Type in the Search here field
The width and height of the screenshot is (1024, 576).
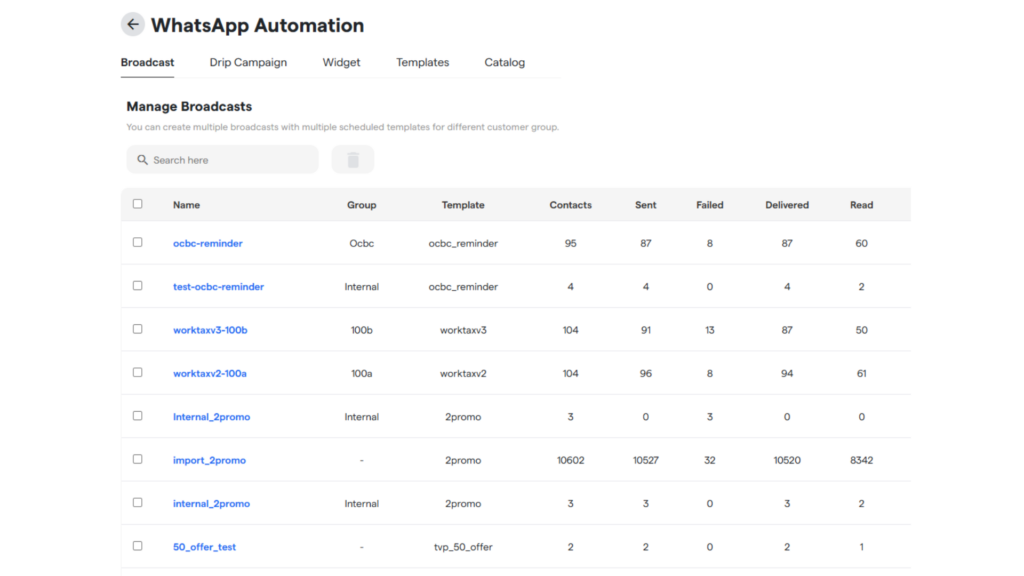[x=230, y=160]
